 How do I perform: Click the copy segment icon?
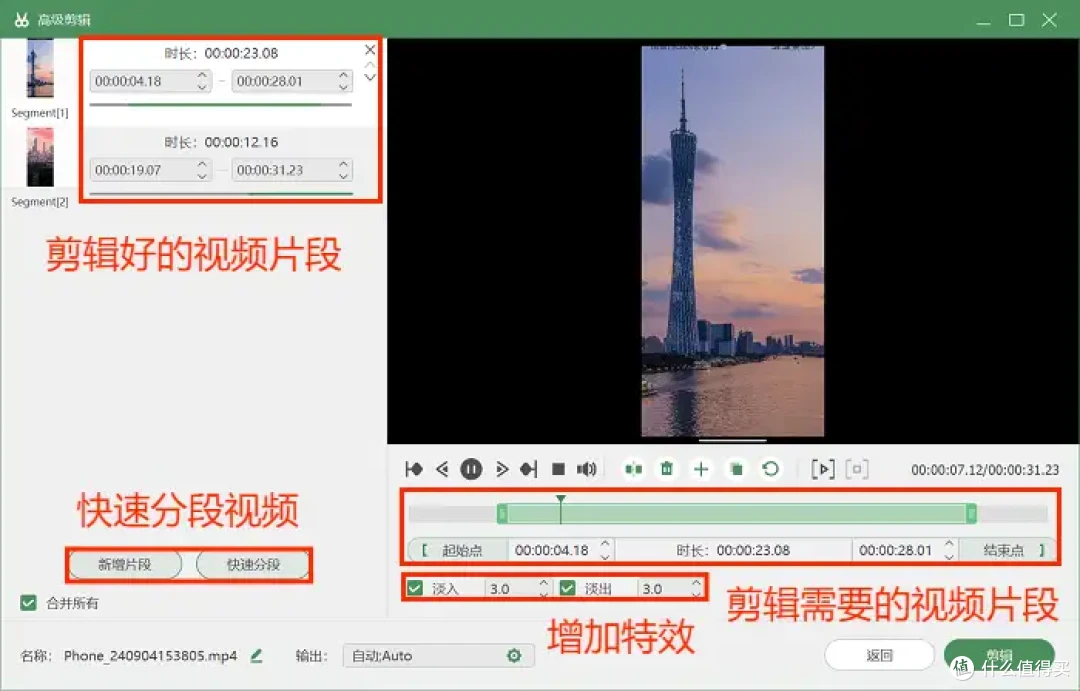[x=736, y=469]
